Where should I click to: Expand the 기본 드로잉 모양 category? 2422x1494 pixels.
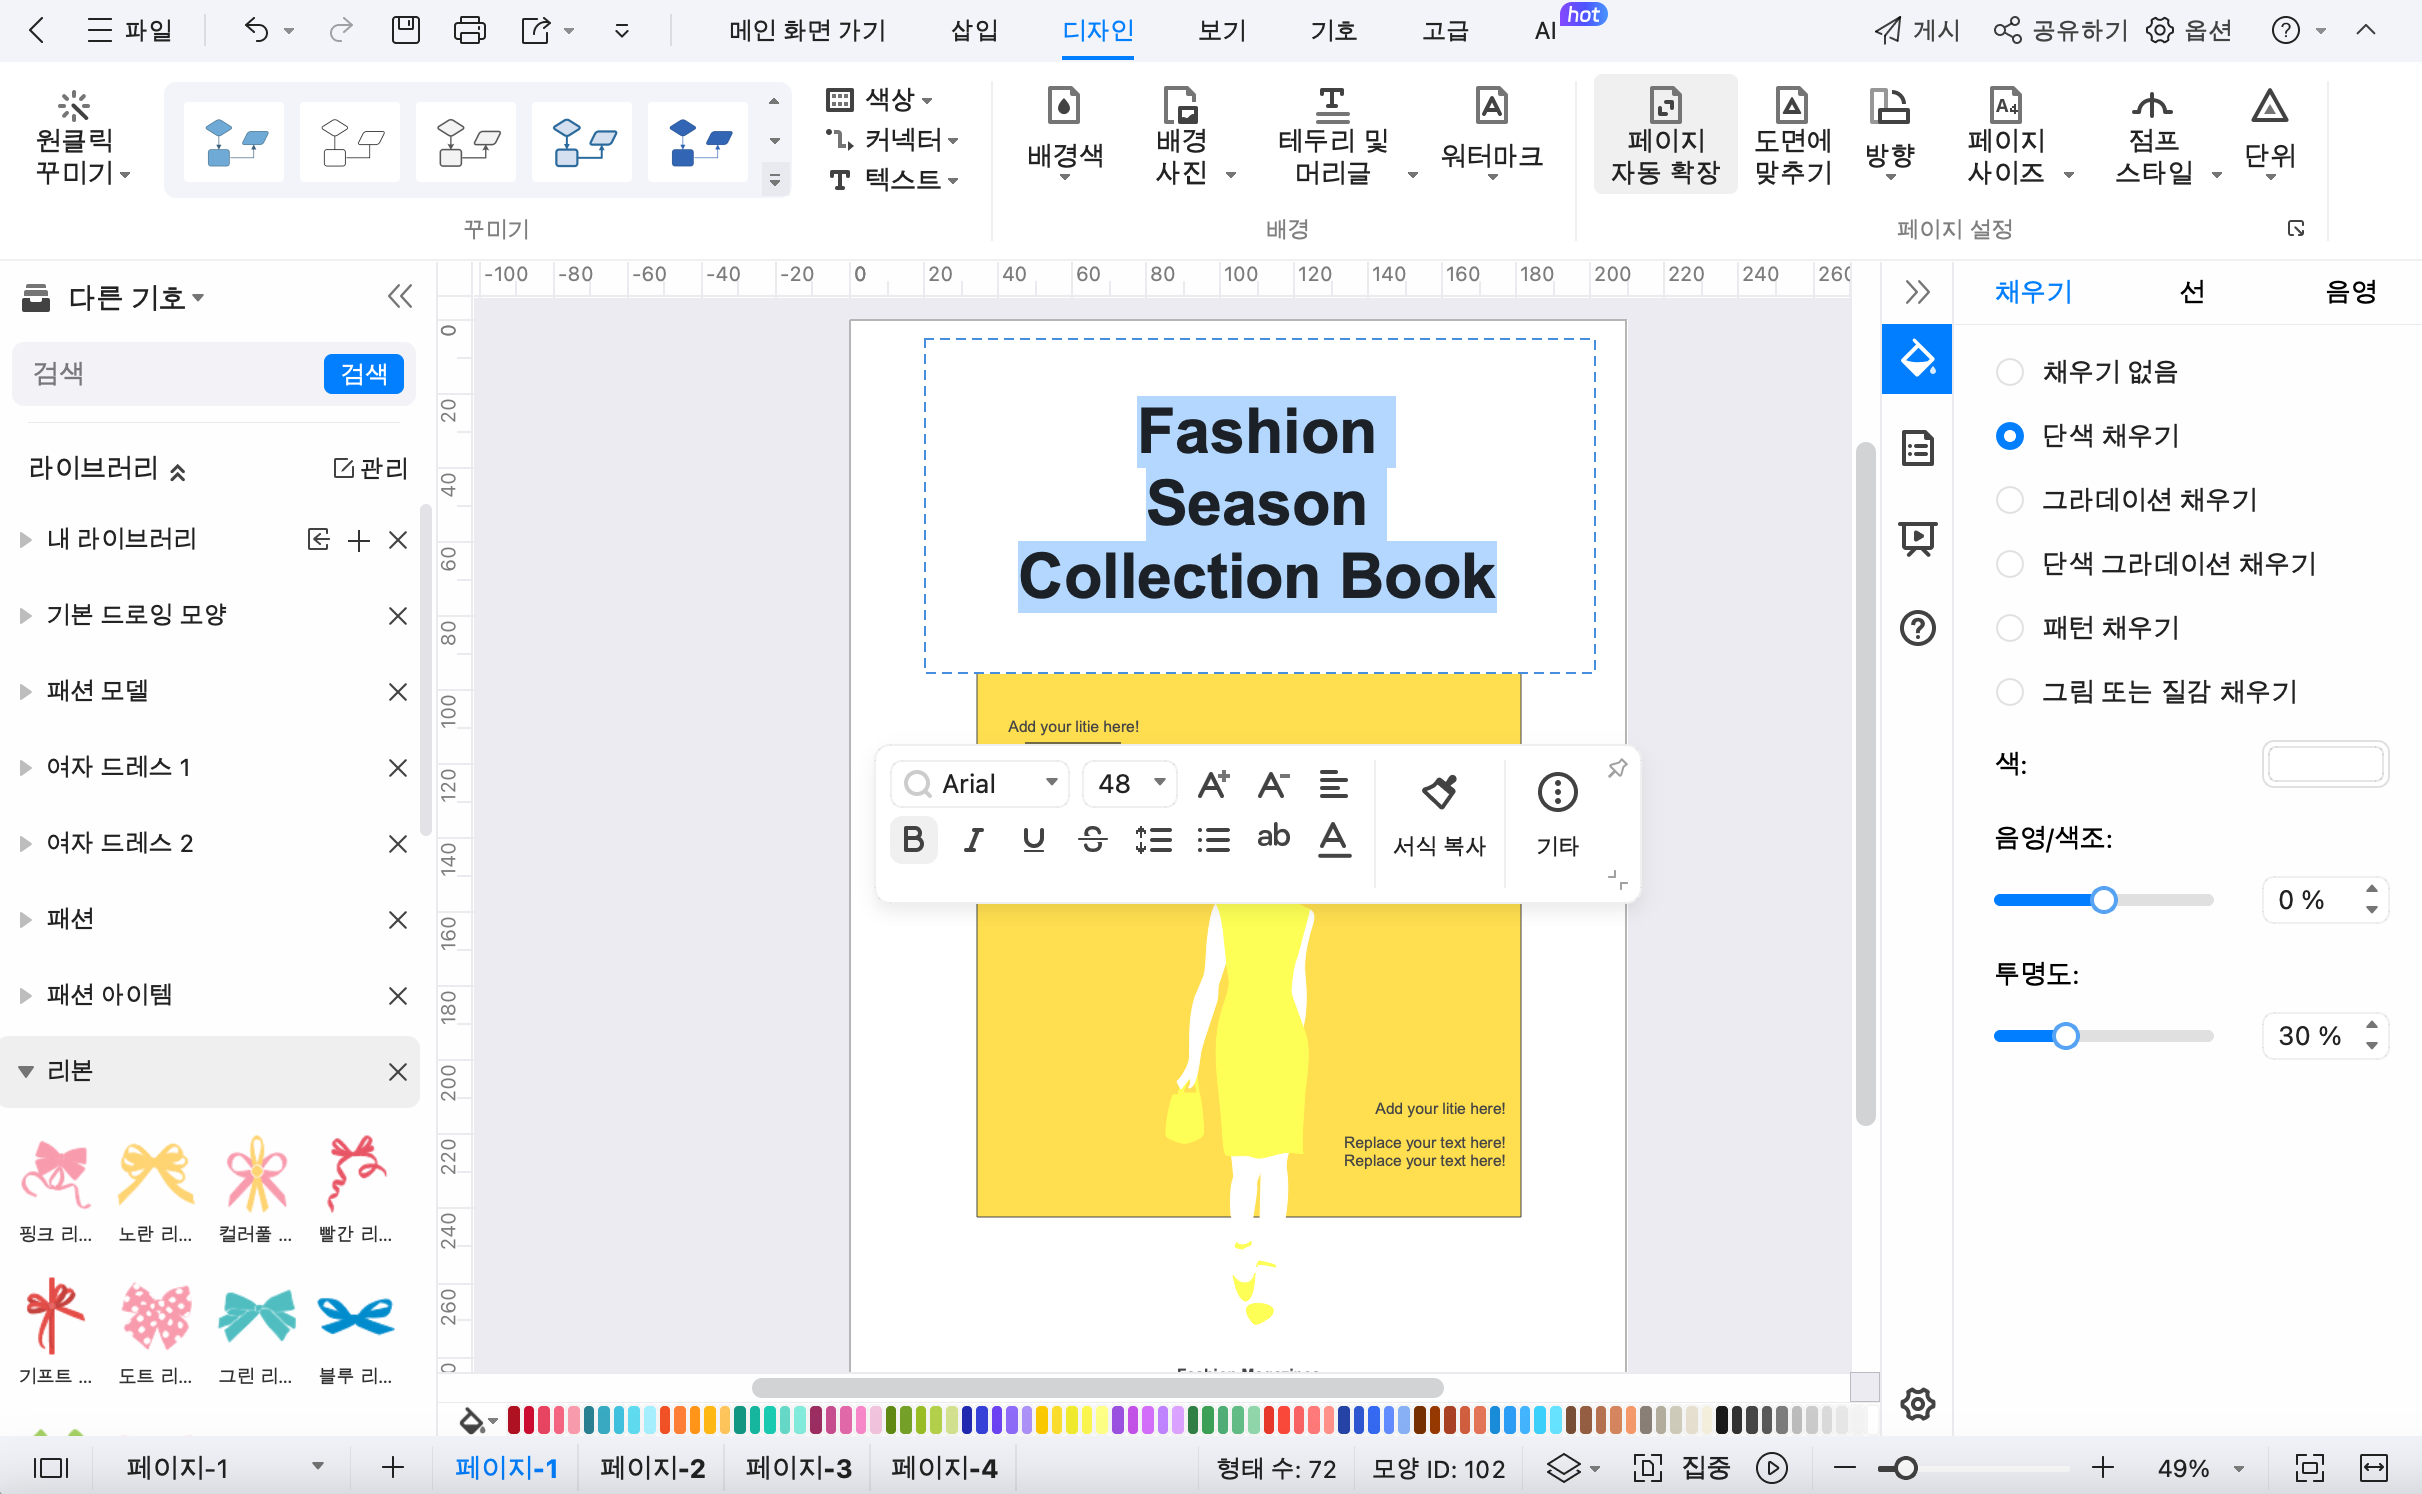point(26,616)
